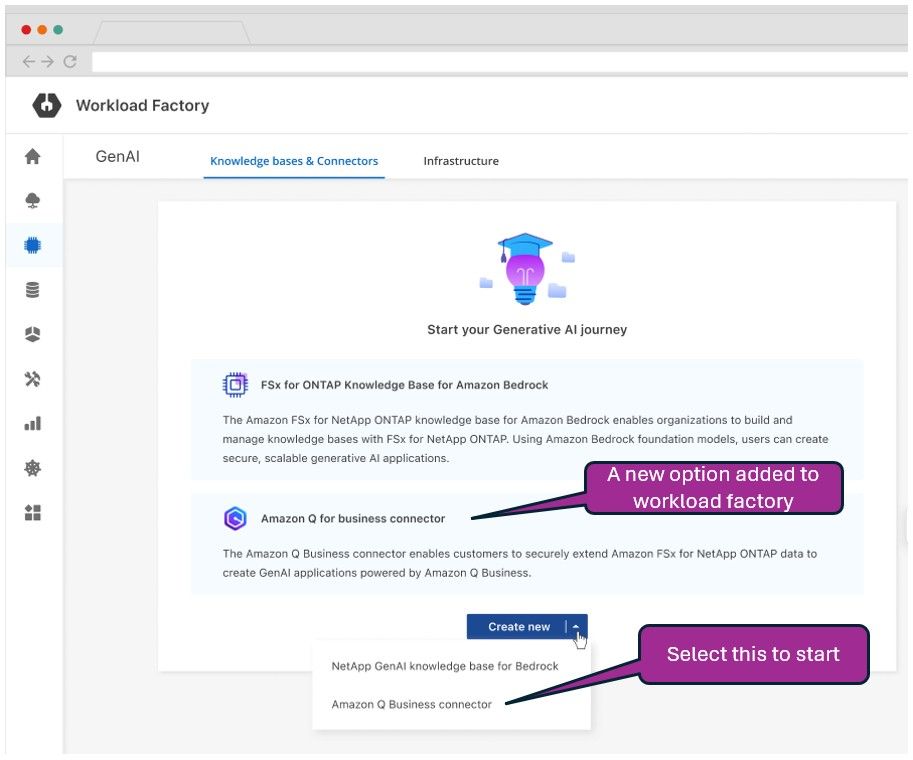
Task: Choose NetApp GenAI knowledge base for Bedrock
Action: click(x=445, y=666)
